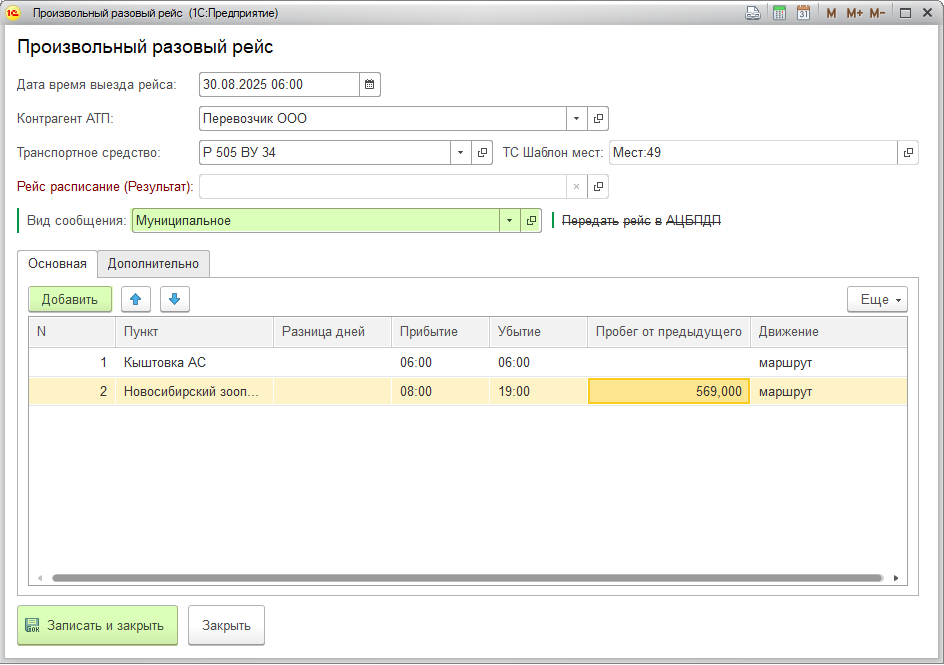Screen dimensions: 944x665
Task: Open Контрагент АТП record via open icon
Action: tap(598, 119)
